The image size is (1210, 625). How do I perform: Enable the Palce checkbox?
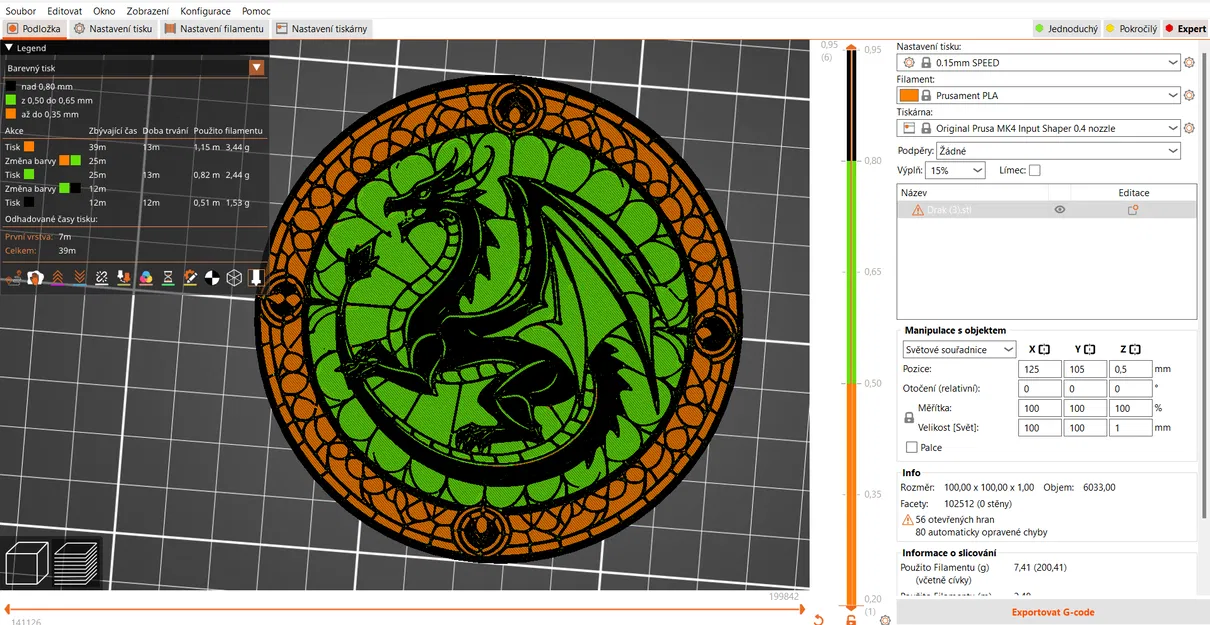click(911, 447)
